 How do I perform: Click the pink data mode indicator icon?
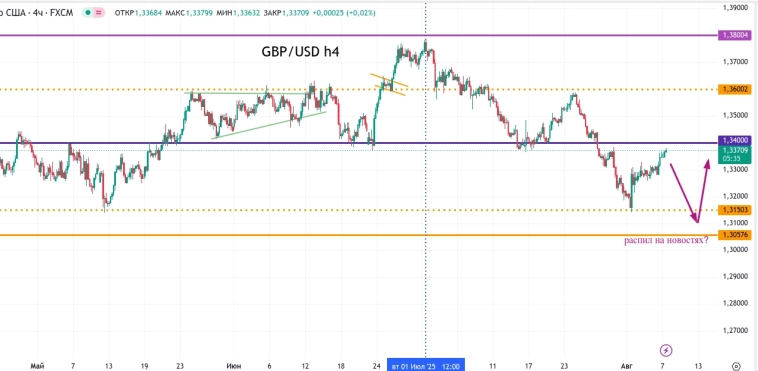99,13
